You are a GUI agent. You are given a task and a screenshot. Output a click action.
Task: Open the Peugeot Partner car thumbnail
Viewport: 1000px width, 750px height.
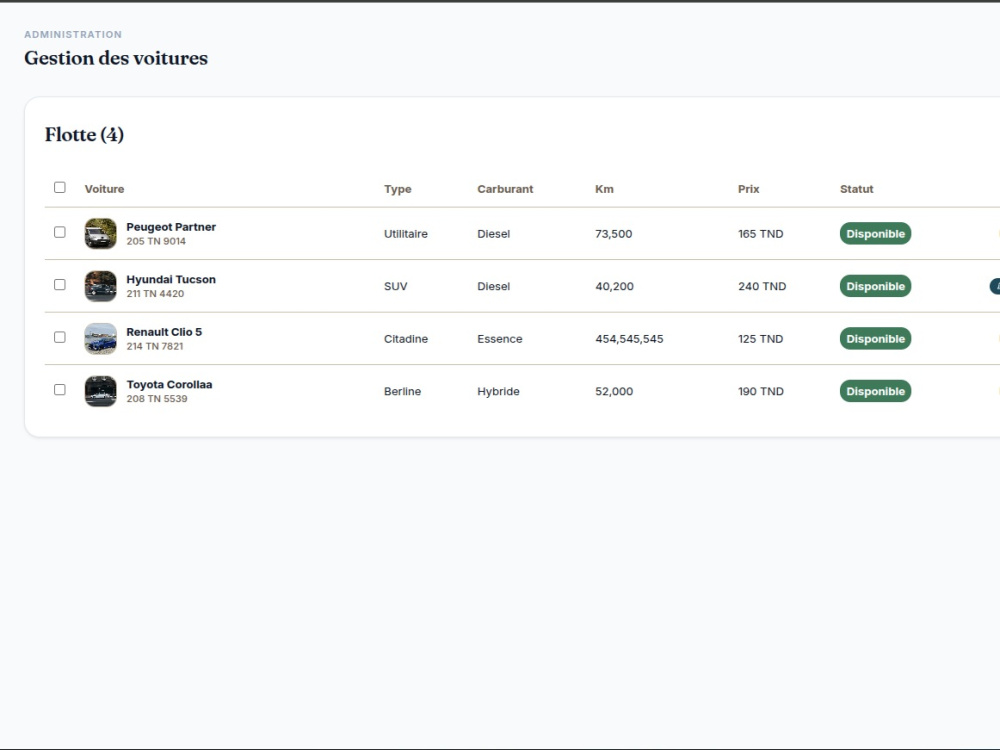click(x=101, y=233)
